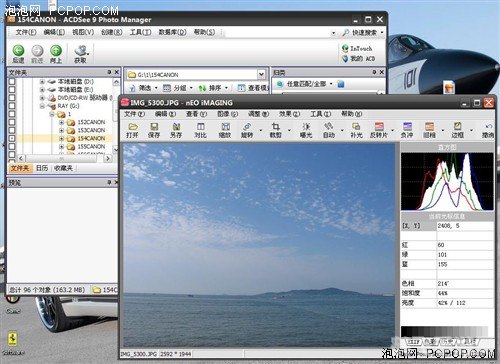
Task: Switch to the 收藏夹 tab
Action: click(63, 168)
